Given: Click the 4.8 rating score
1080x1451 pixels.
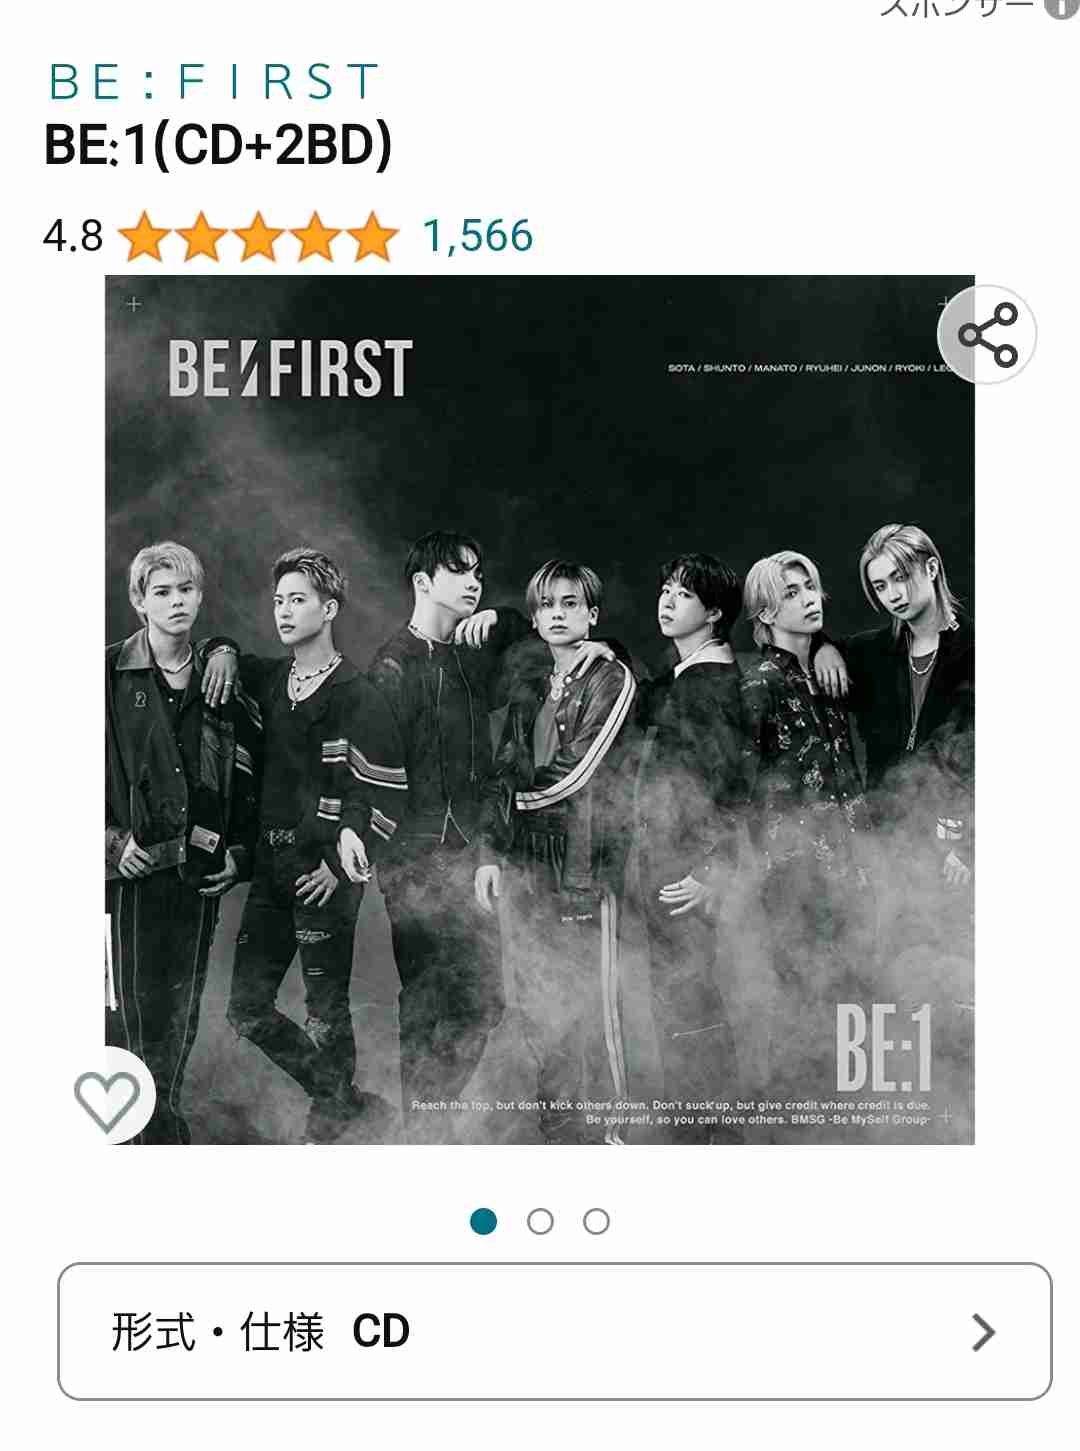Looking at the screenshot, I should [73, 237].
